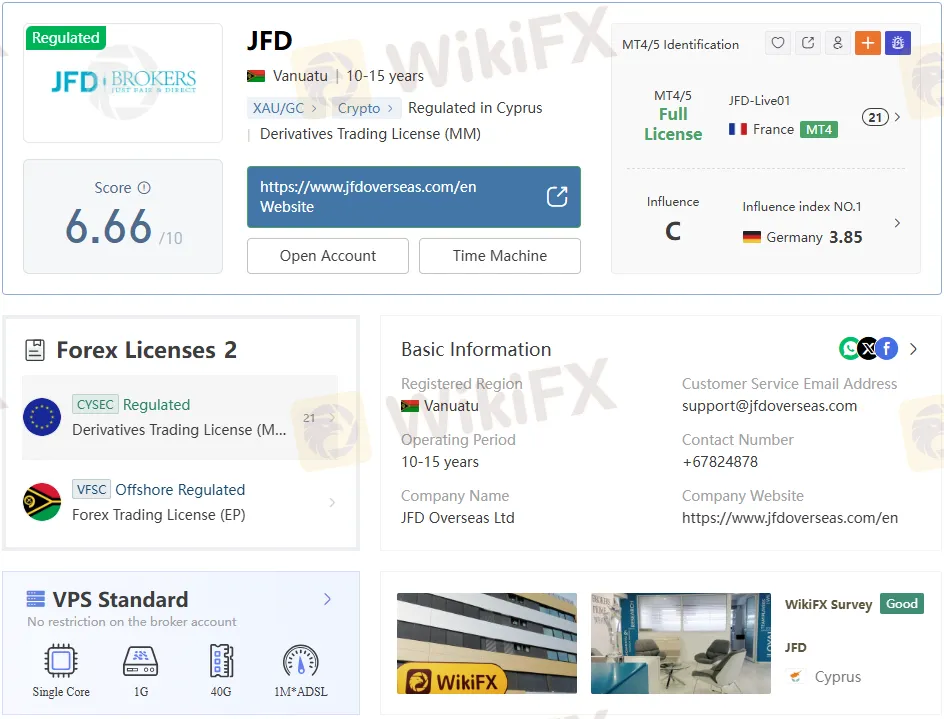Click the heart favorite icon
The image size is (944, 719).
coord(778,43)
